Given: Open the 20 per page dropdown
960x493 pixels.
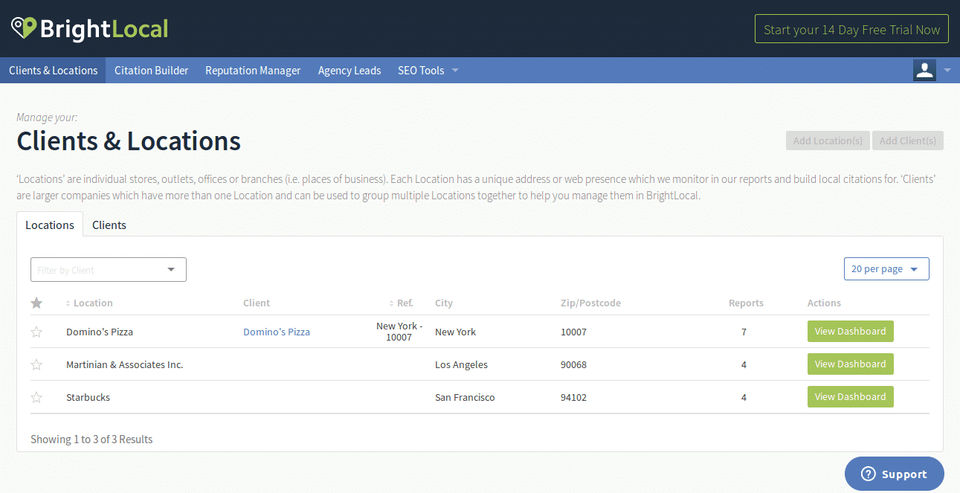Looking at the screenshot, I should click(x=887, y=269).
